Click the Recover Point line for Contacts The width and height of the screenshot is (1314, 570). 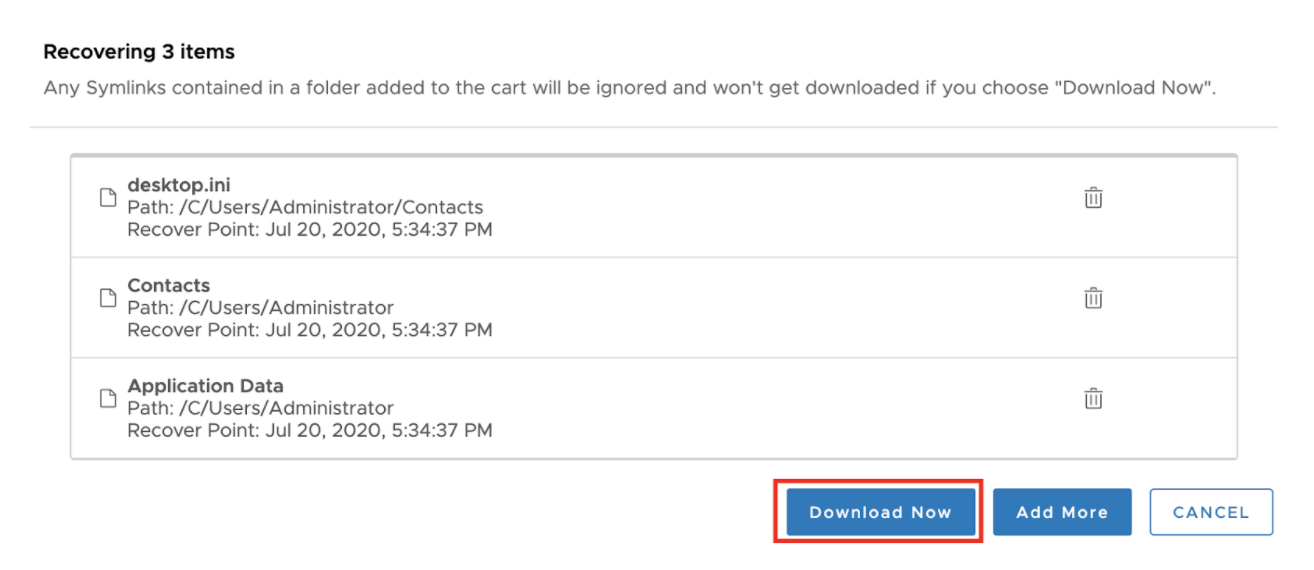click(310, 330)
